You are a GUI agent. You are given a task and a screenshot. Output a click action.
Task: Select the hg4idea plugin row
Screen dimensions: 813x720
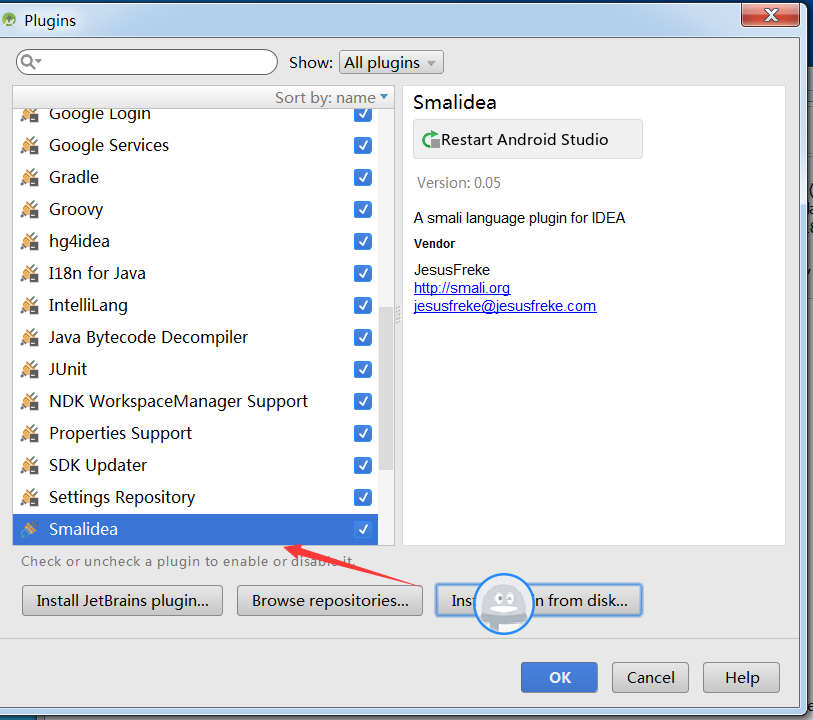pyautogui.click(x=195, y=242)
